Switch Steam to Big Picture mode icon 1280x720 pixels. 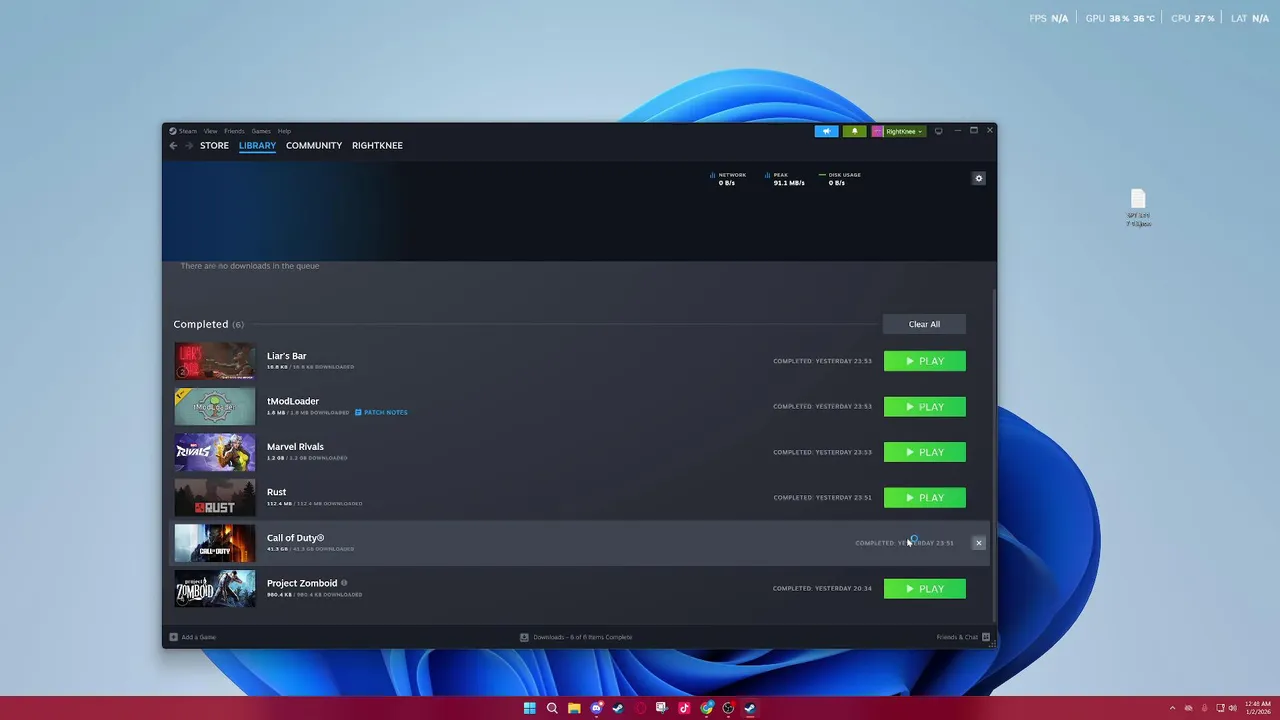pos(938,131)
